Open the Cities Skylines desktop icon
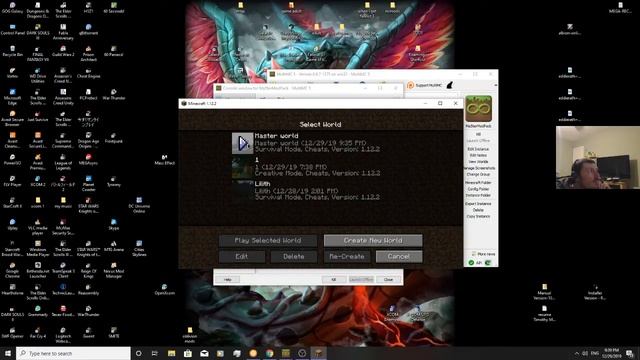 [139, 249]
